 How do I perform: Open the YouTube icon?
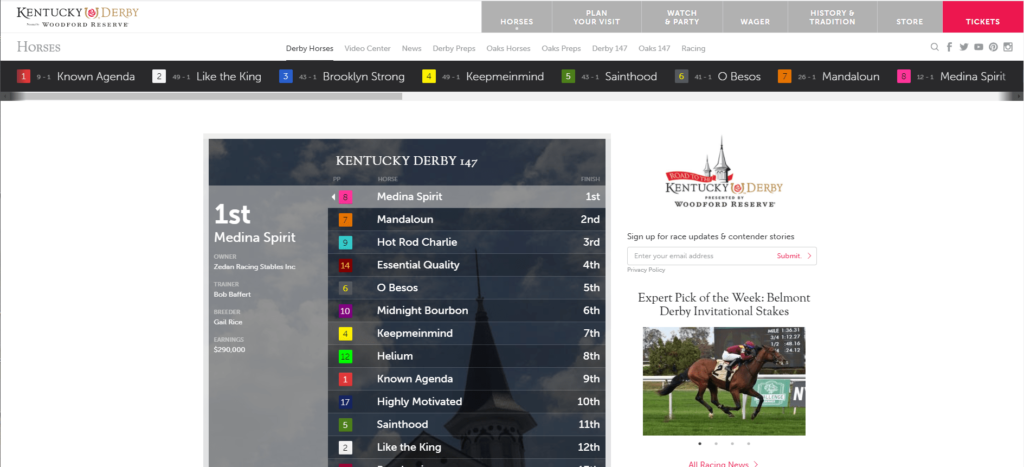(978, 47)
